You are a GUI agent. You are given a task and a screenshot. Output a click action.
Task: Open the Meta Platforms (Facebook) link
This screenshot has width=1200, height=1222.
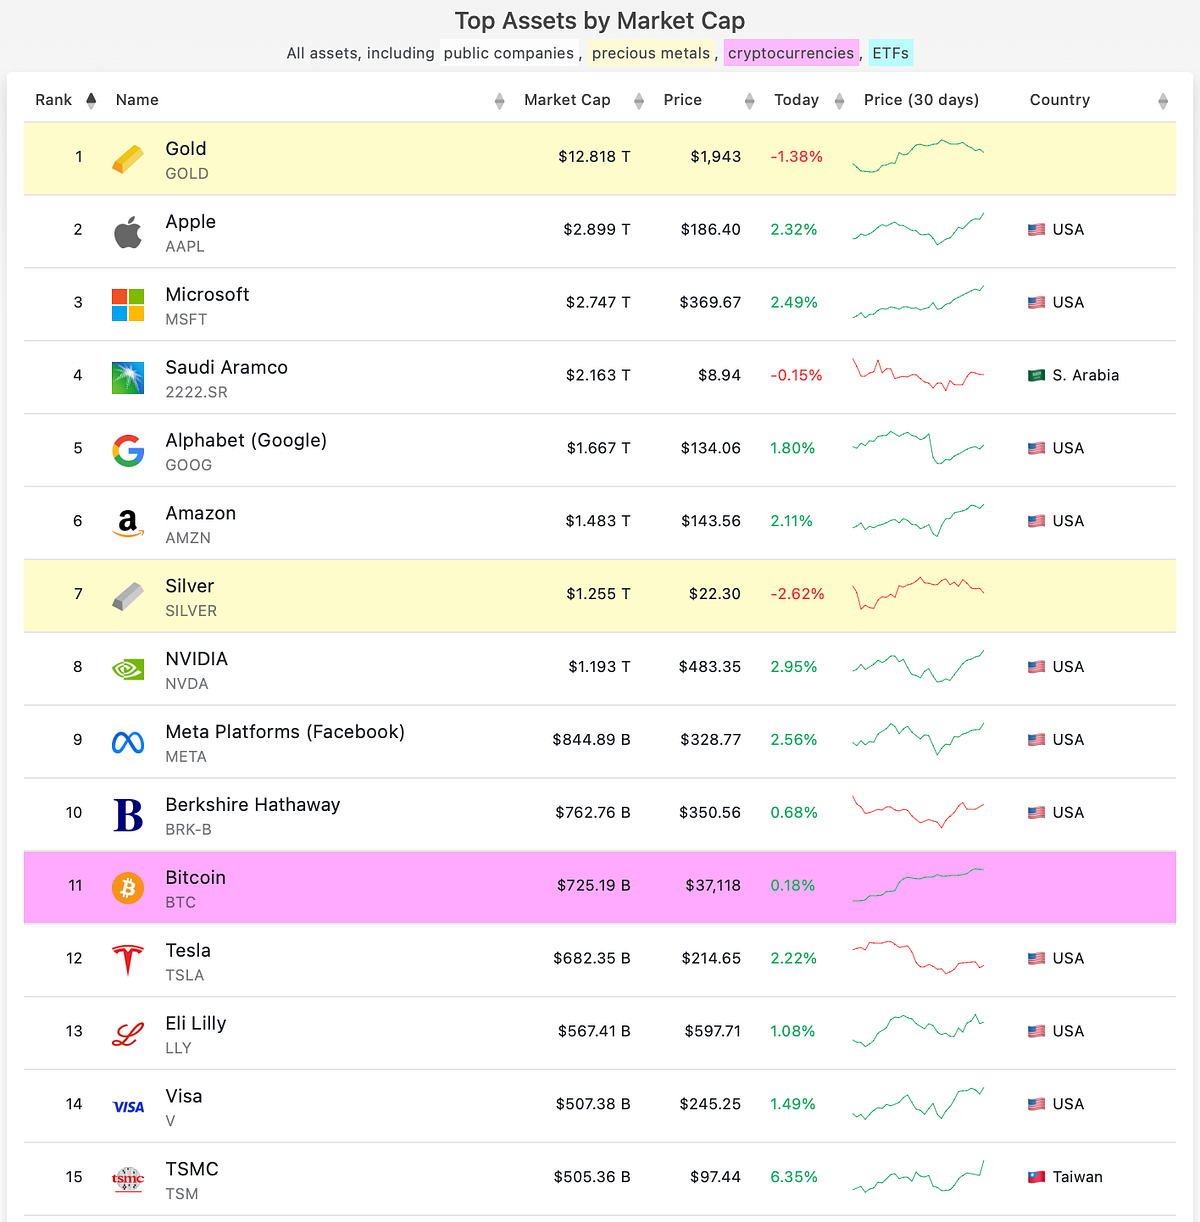coord(285,733)
